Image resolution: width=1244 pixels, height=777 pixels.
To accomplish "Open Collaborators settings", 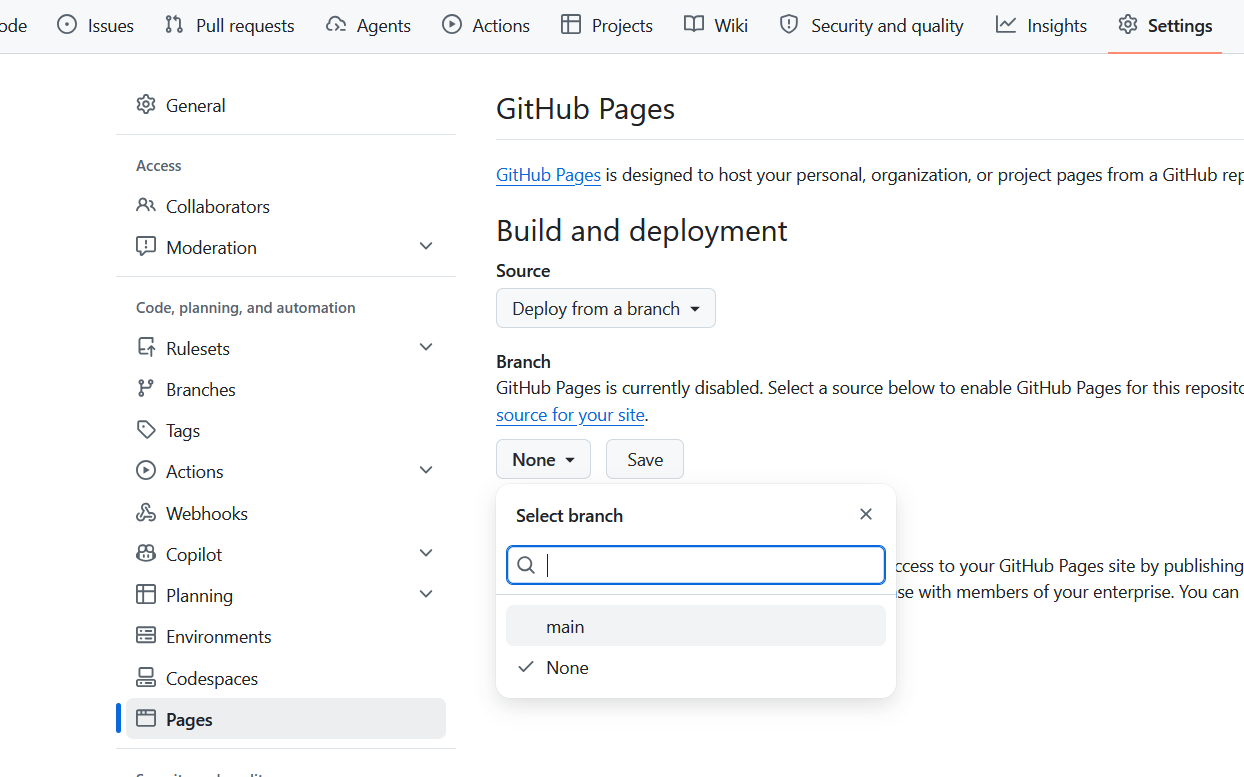I will click(x=286, y=206).
